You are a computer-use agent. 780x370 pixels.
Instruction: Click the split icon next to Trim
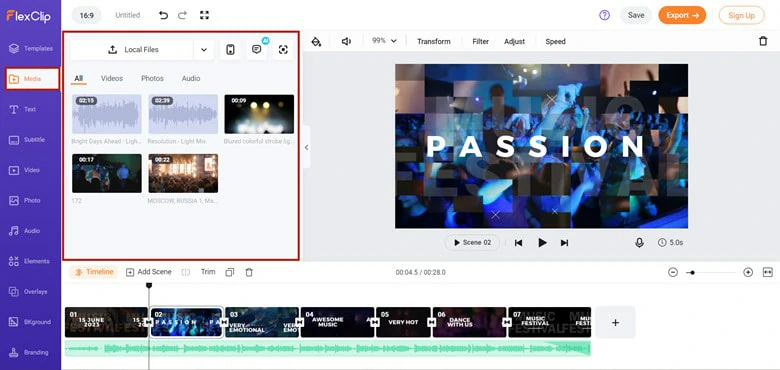click(186, 272)
